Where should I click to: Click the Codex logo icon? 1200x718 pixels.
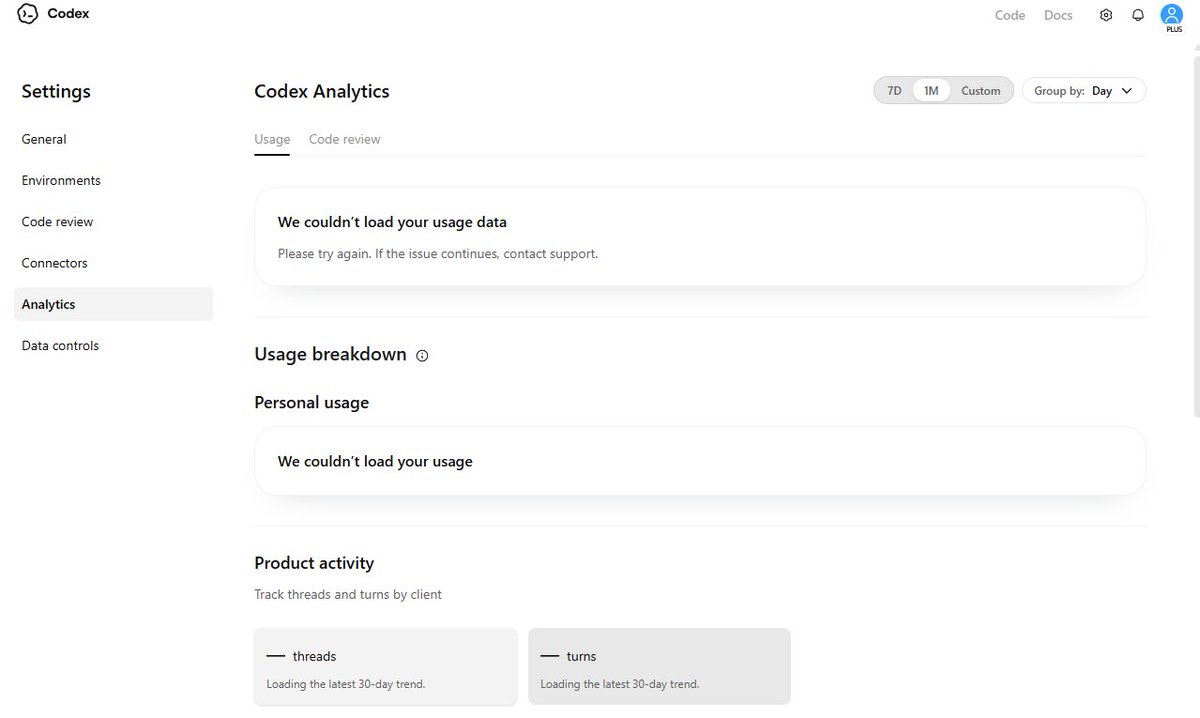(28, 14)
